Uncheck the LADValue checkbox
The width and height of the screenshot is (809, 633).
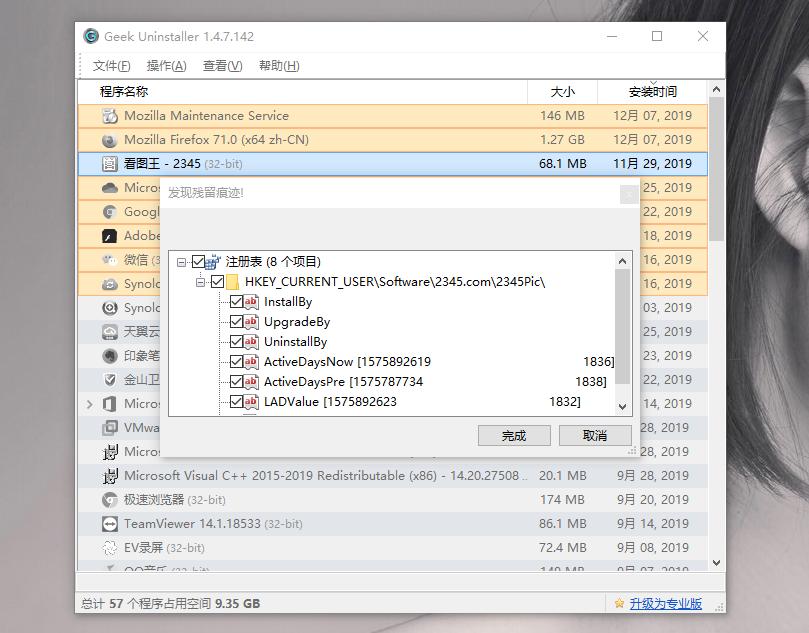[x=236, y=402]
